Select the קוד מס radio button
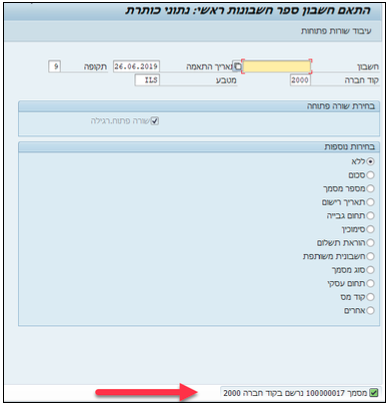This screenshot has height=406, width=388. (x=370, y=297)
